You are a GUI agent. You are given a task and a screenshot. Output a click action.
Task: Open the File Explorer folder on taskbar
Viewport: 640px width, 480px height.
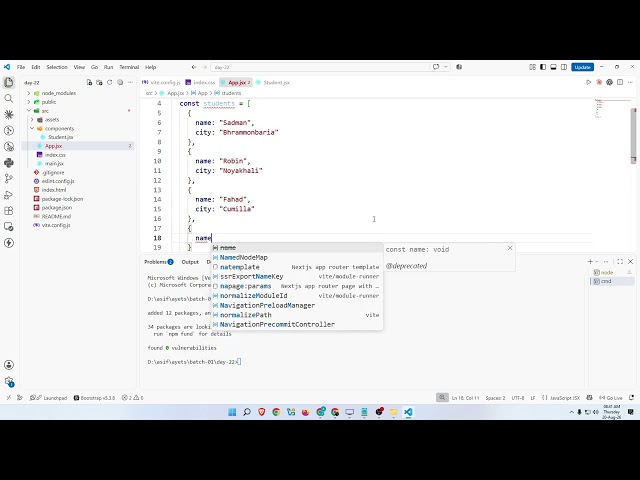coord(393,412)
